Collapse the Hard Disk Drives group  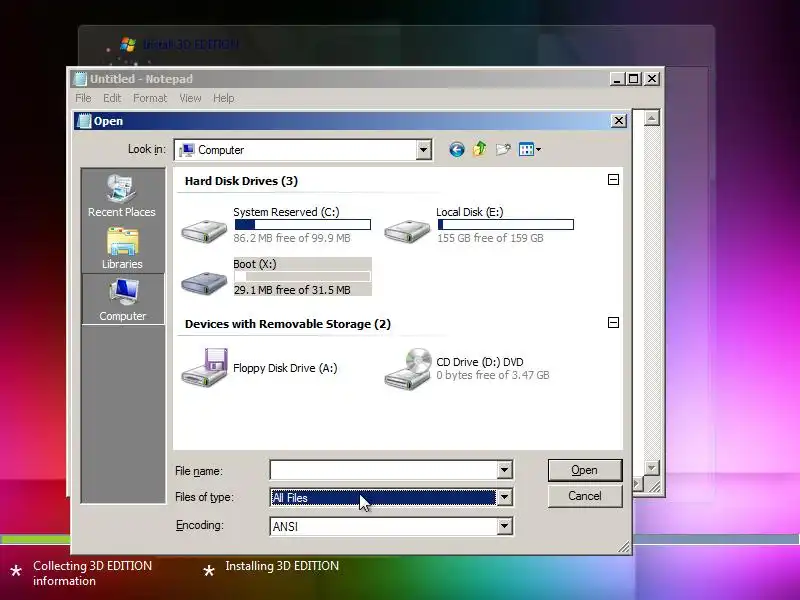click(613, 180)
